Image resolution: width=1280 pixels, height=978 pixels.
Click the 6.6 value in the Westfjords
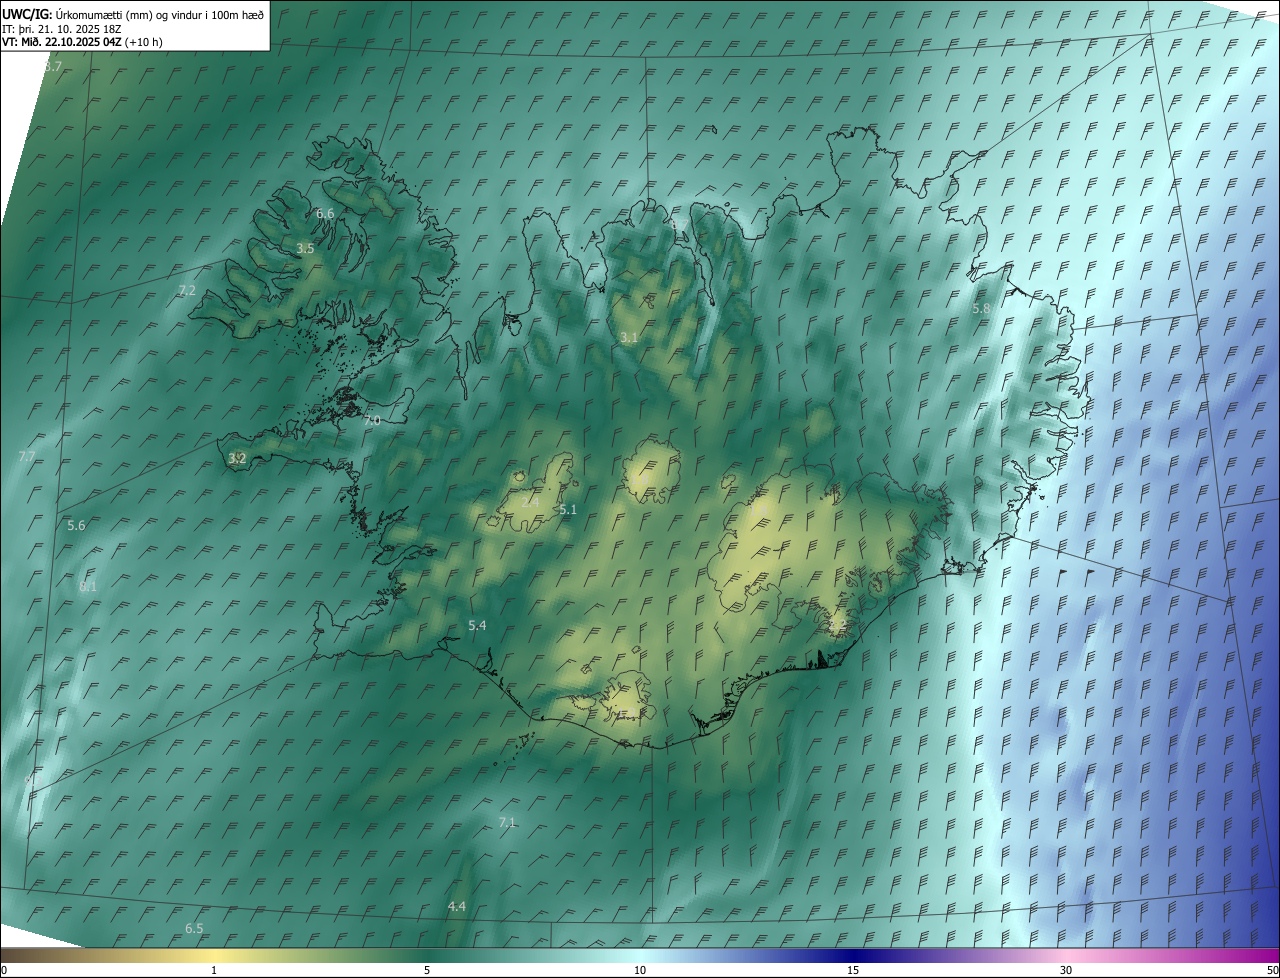pyautogui.click(x=325, y=213)
